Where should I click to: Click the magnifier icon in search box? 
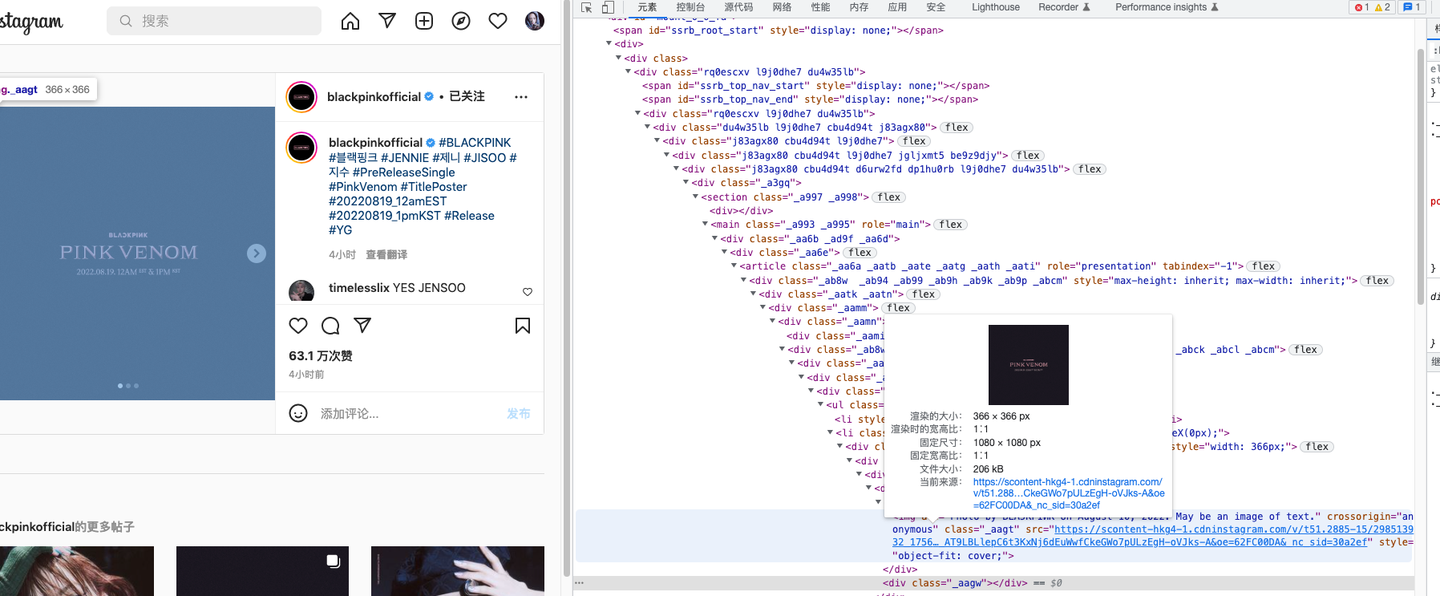click(x=127, y=21)
